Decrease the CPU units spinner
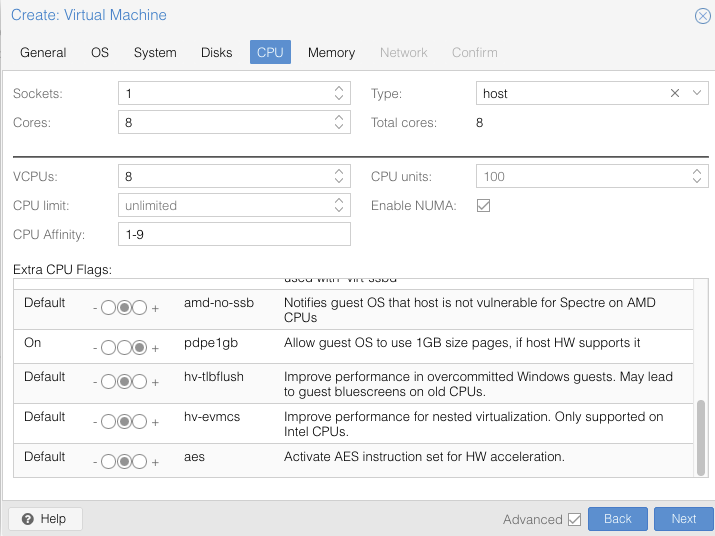 (697, 181)
